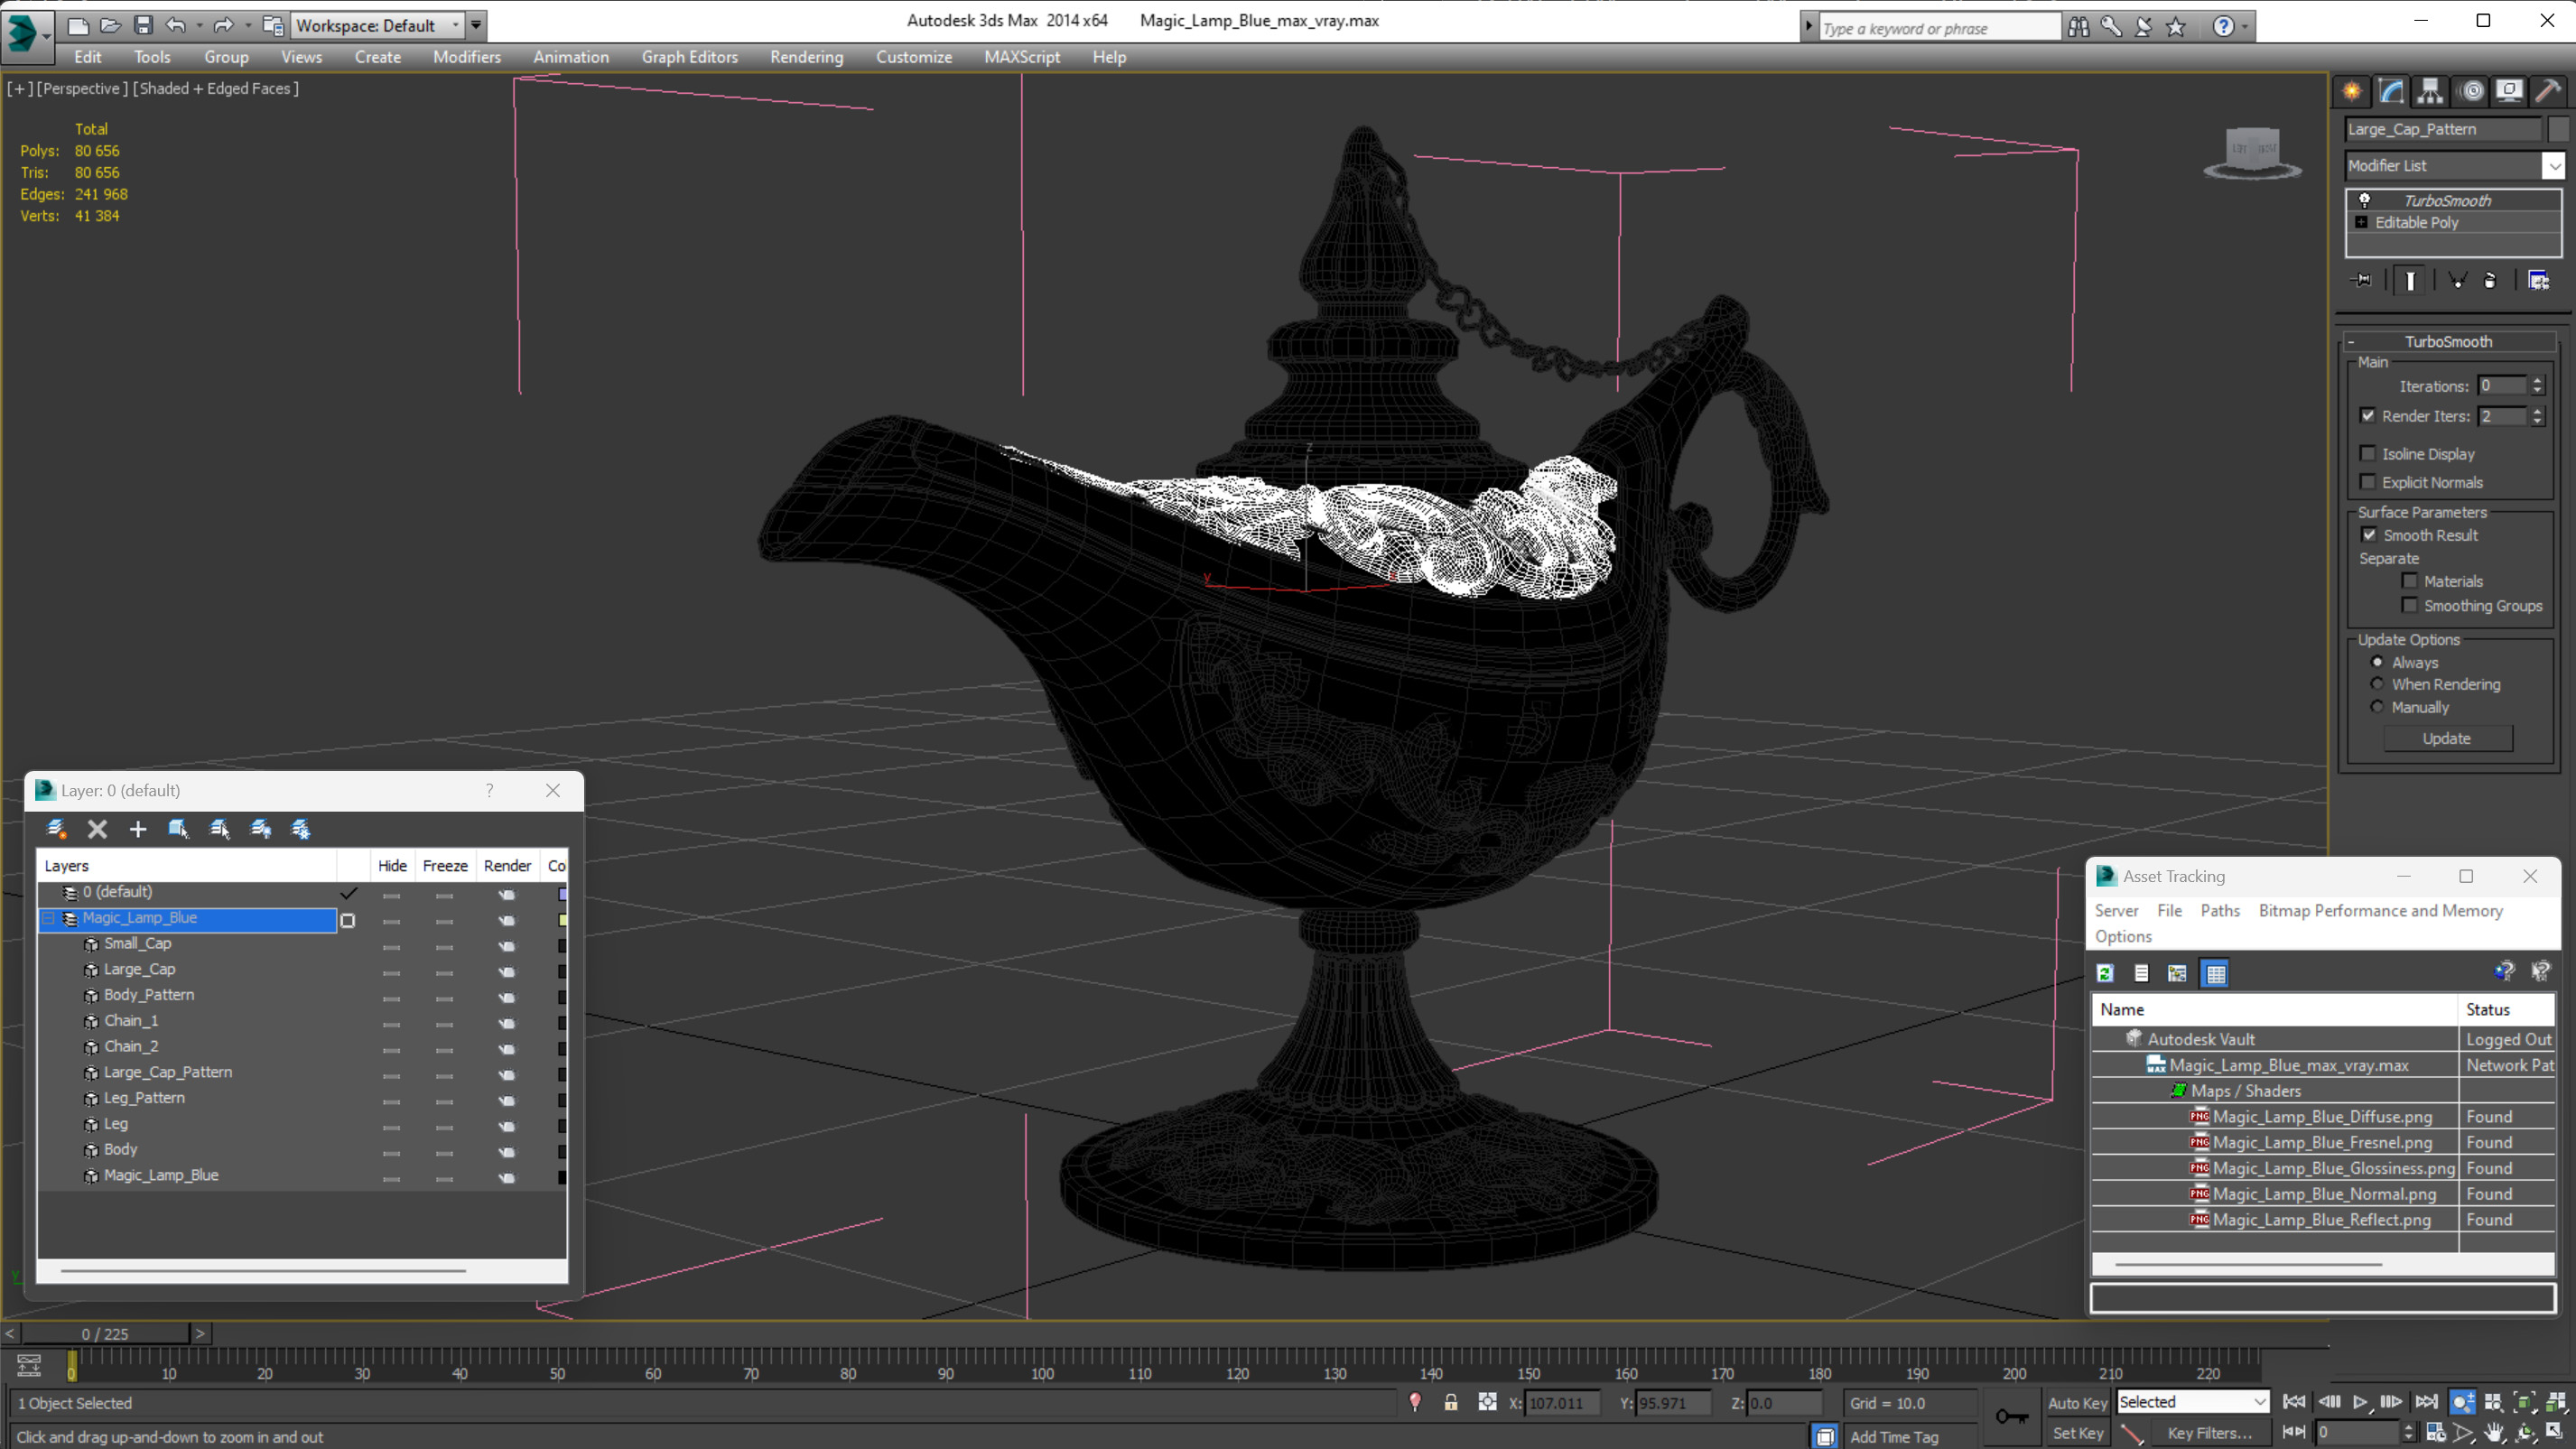Click the Auto Key button
Viewport: 2576px width, 1449px height.
point(2077,1403)
